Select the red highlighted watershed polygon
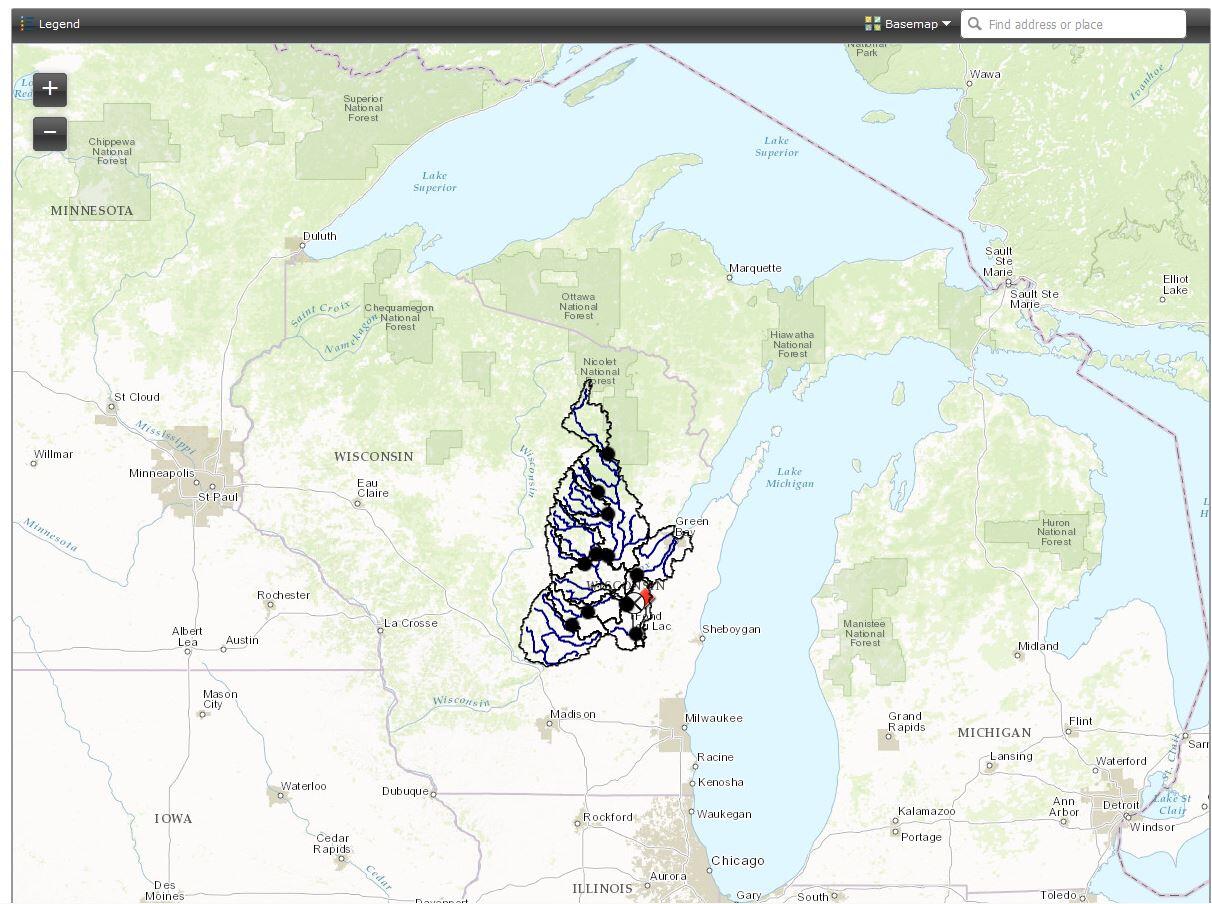Viewport: 1212px width, 904px height. coord(646,596)
